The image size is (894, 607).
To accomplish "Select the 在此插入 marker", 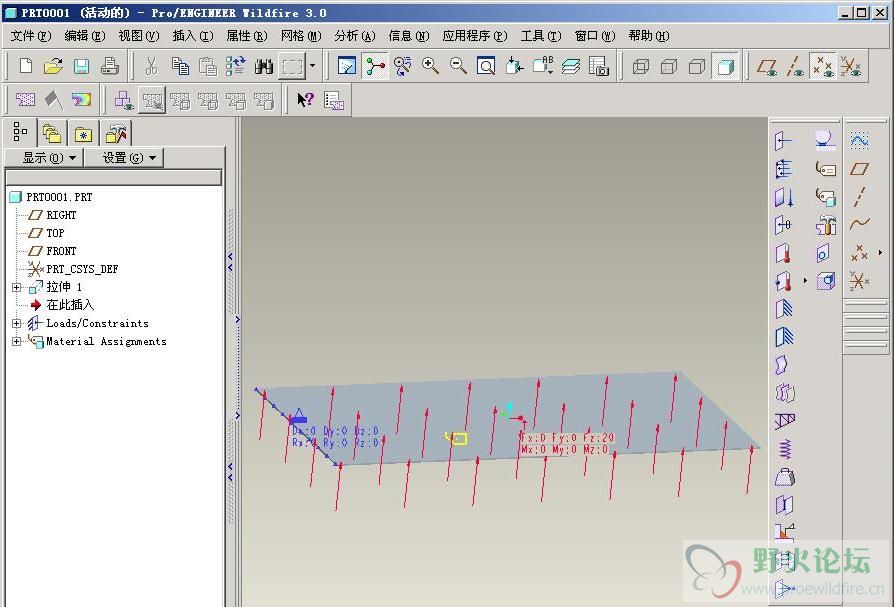I will coord(70,305).
